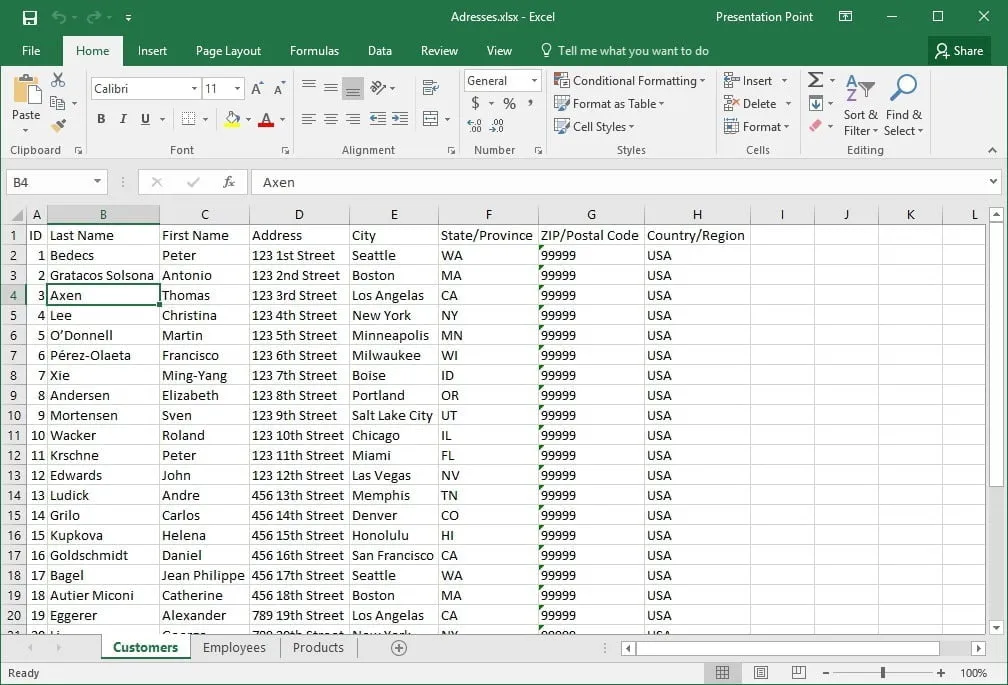Open the Calibri font name dropdown

(x=194, y=89)
